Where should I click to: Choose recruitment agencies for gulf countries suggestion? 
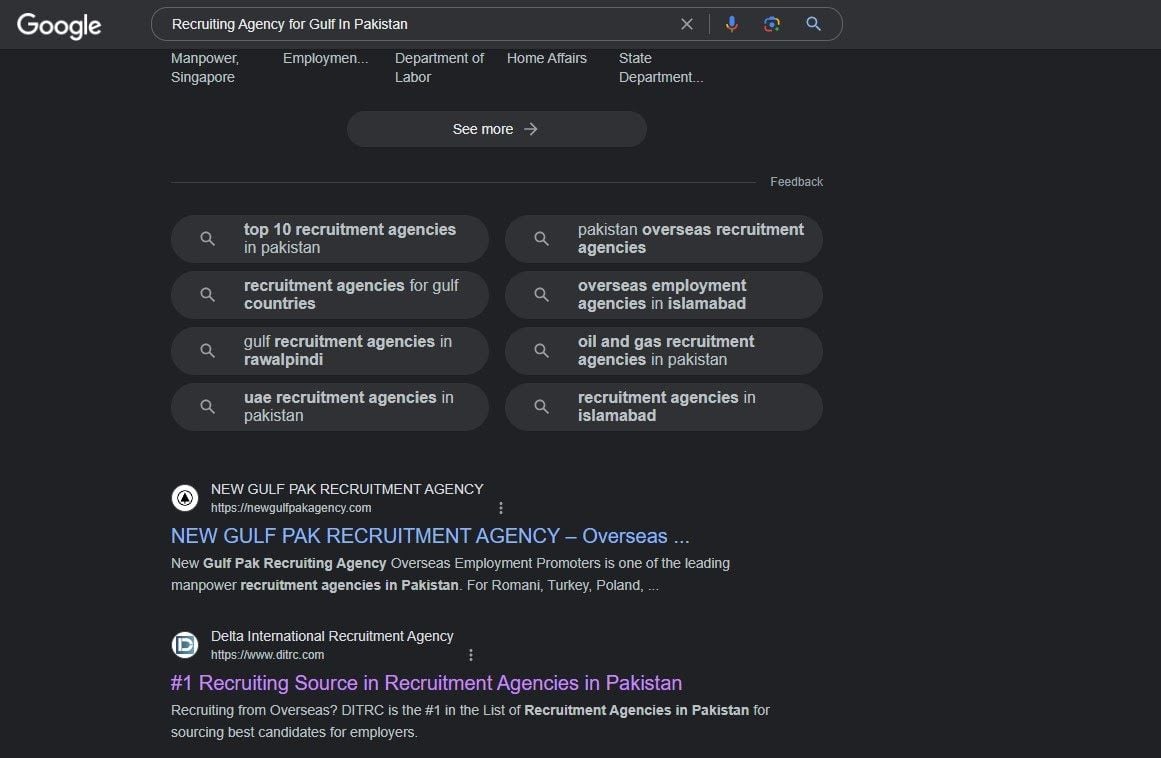(x=330, y=295)
